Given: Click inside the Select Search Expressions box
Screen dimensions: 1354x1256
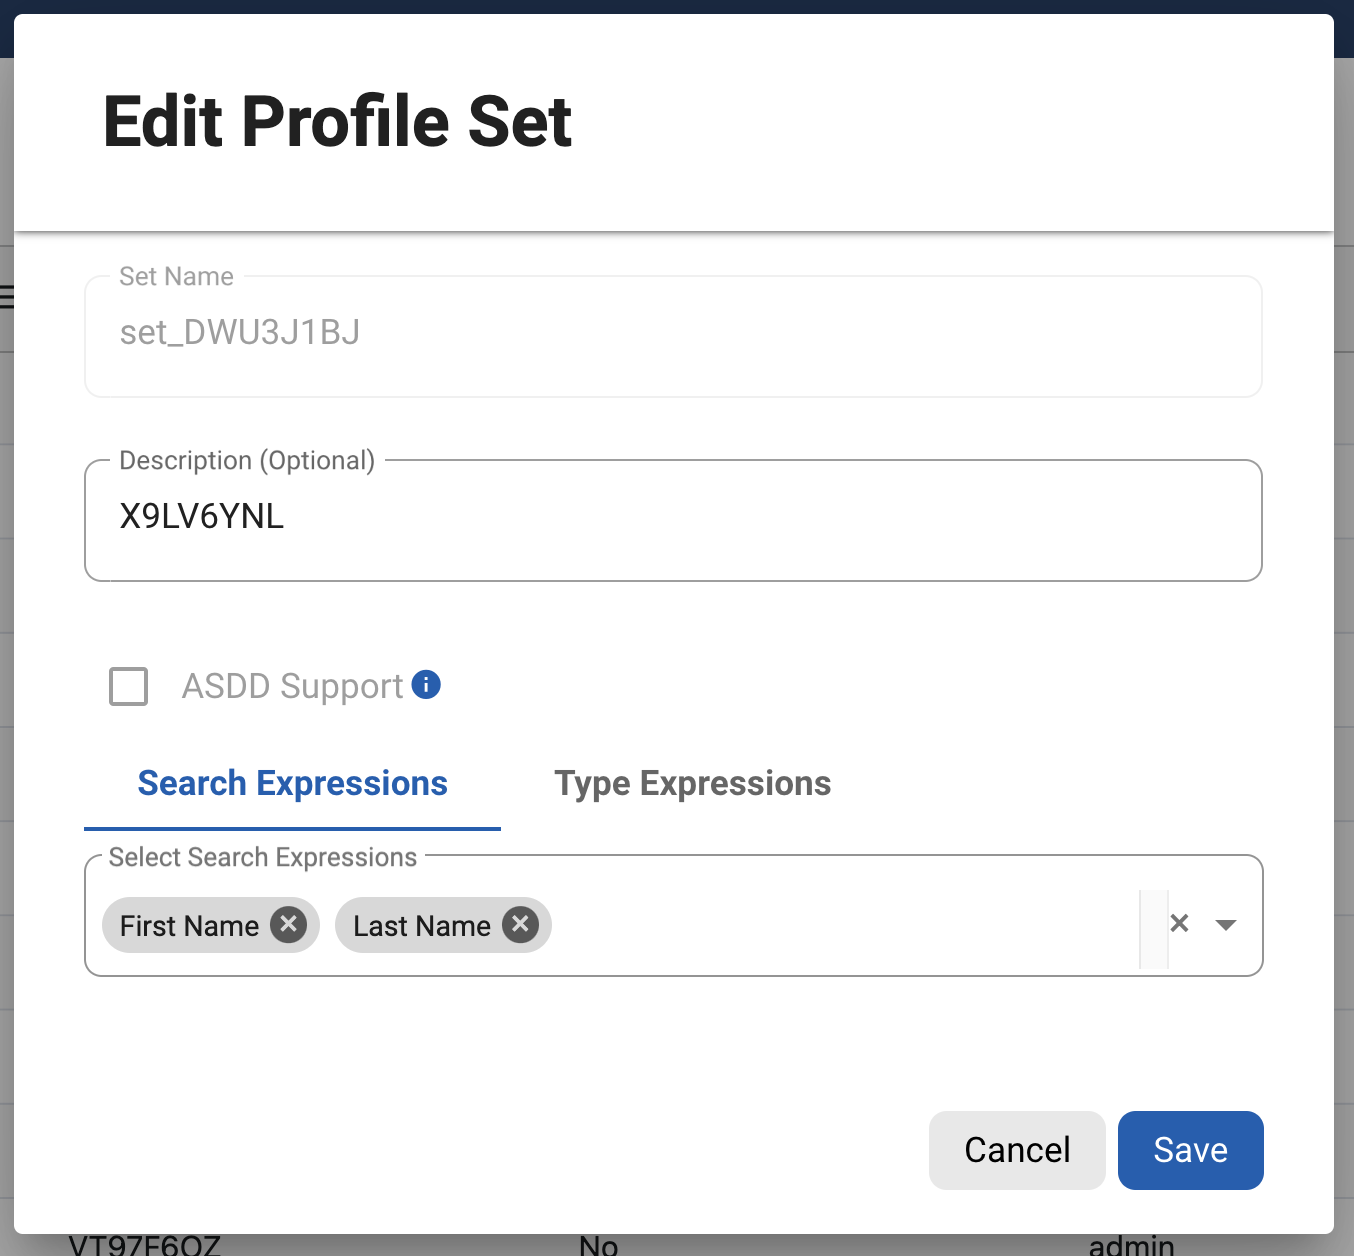Looking at the screenshot, I should point(840,924).
